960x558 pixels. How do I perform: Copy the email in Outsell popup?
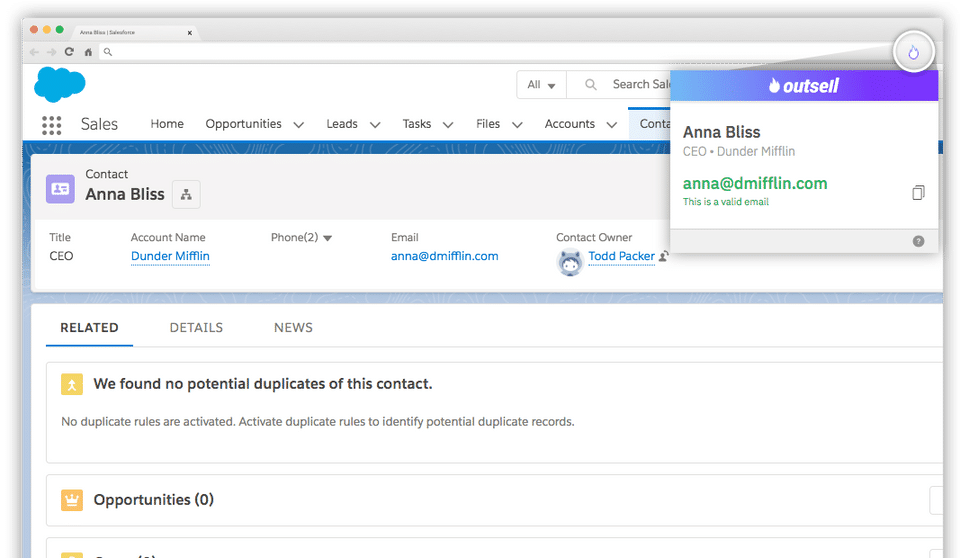pyautogui.click(x=918, y=192)
